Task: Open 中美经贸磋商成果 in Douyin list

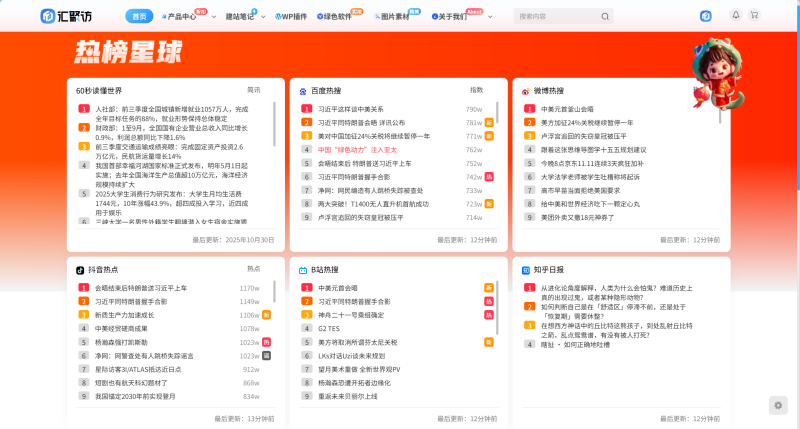Action: coord(121,329)
